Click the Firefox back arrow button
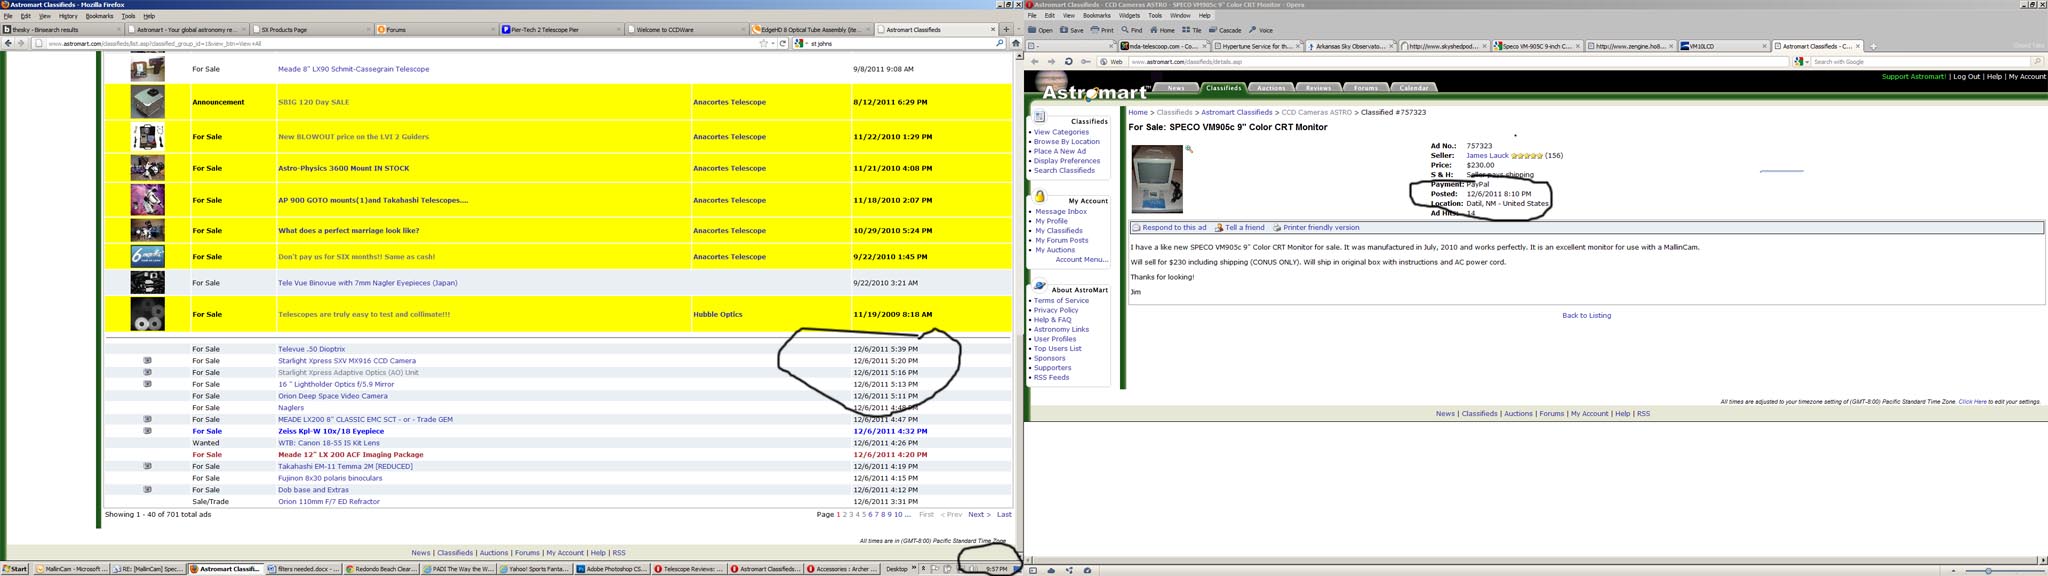This screenshot has width=2048, height=576. click(9, 43)
